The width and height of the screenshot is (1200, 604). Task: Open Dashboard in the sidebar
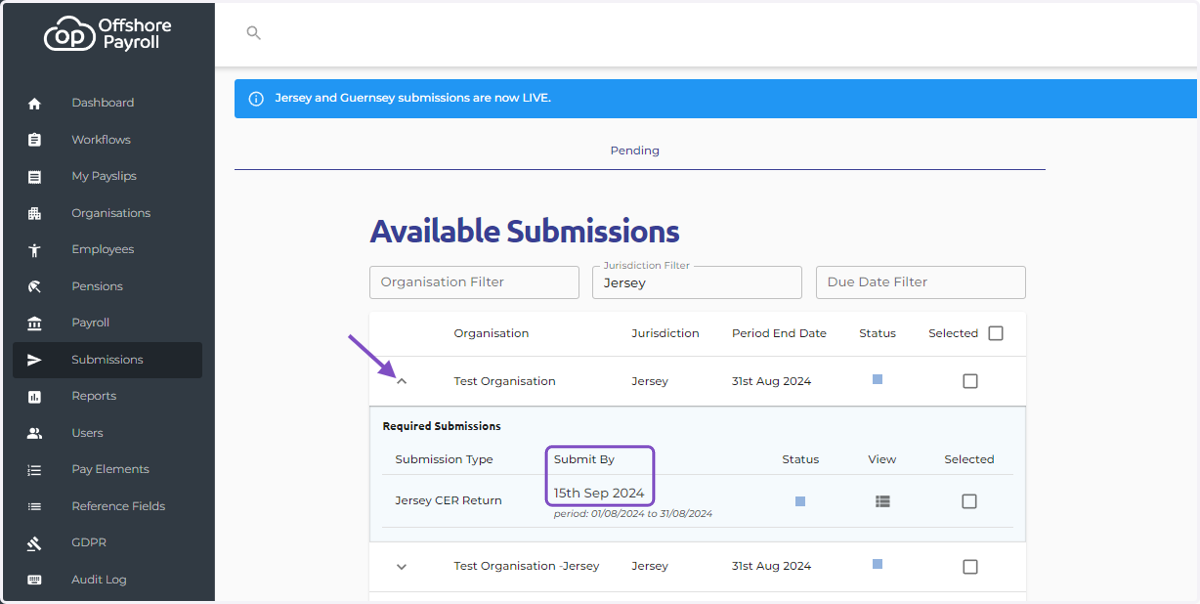(x=107, y=103)
